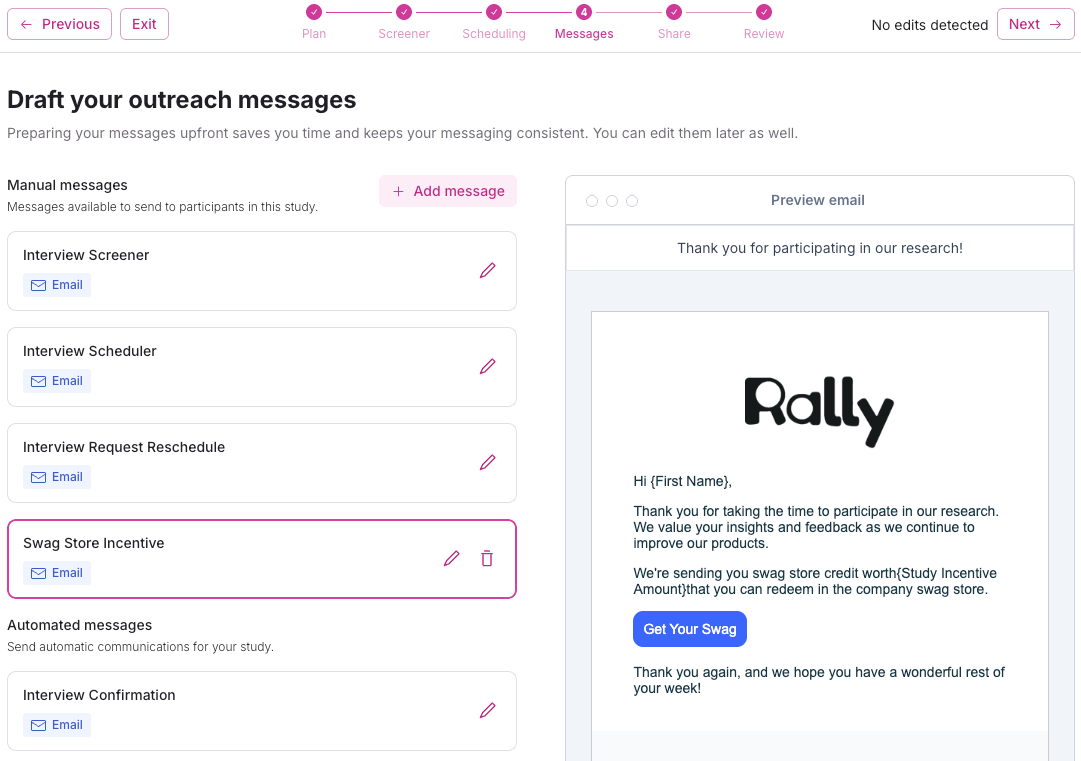1081x761 pixels.
Task: Click the Rally logo in email preview
Action: coord(819,411)
